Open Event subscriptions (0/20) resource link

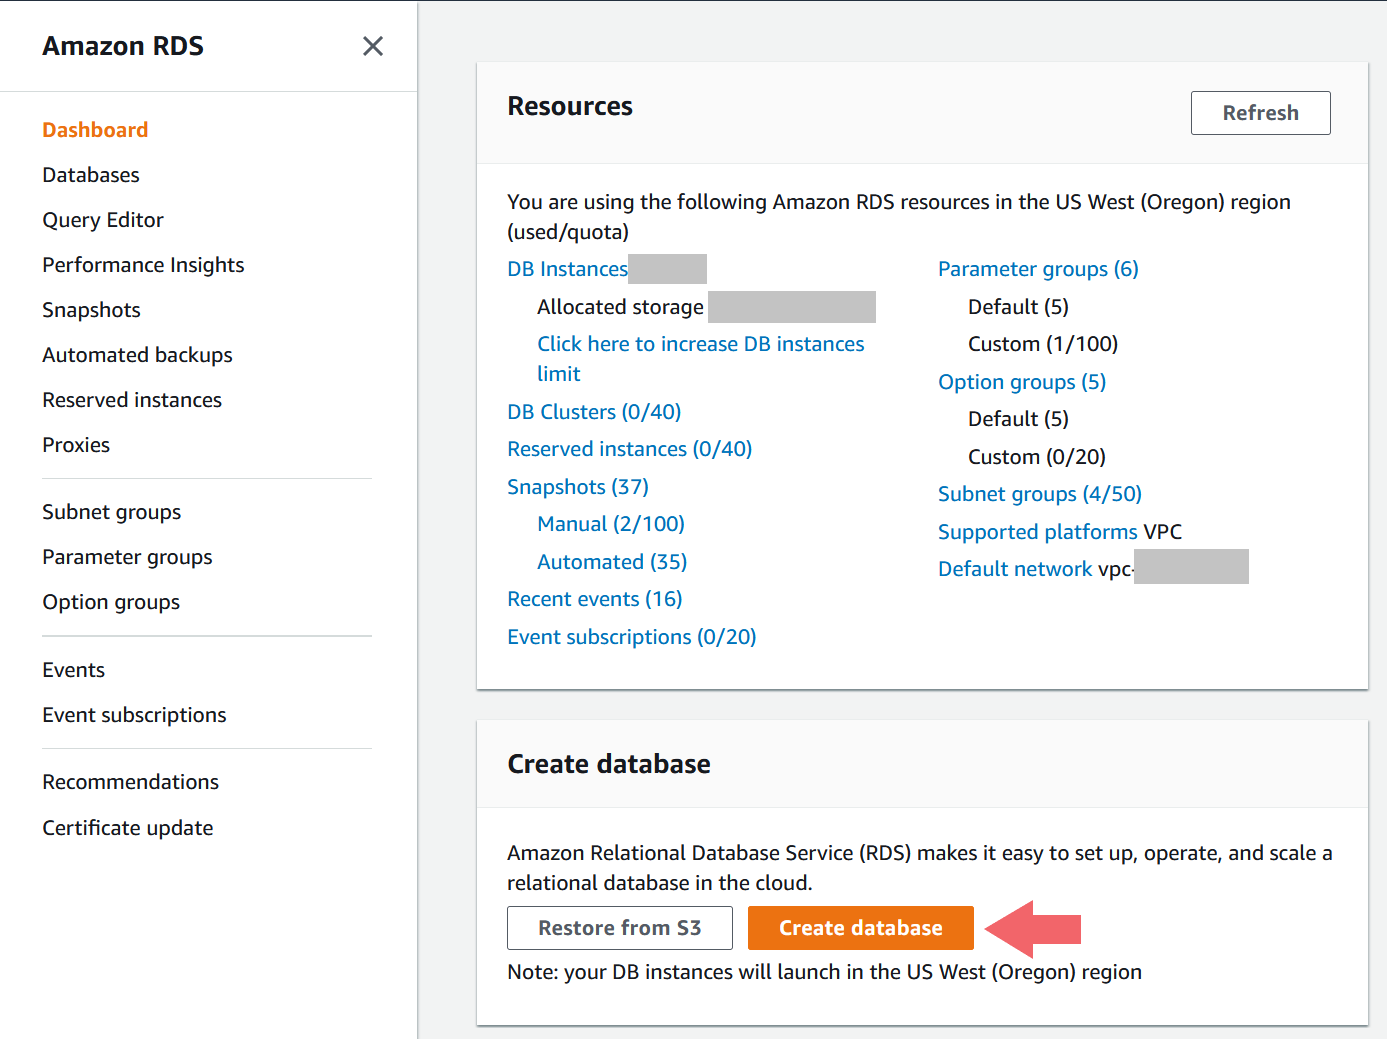(631, 637)
